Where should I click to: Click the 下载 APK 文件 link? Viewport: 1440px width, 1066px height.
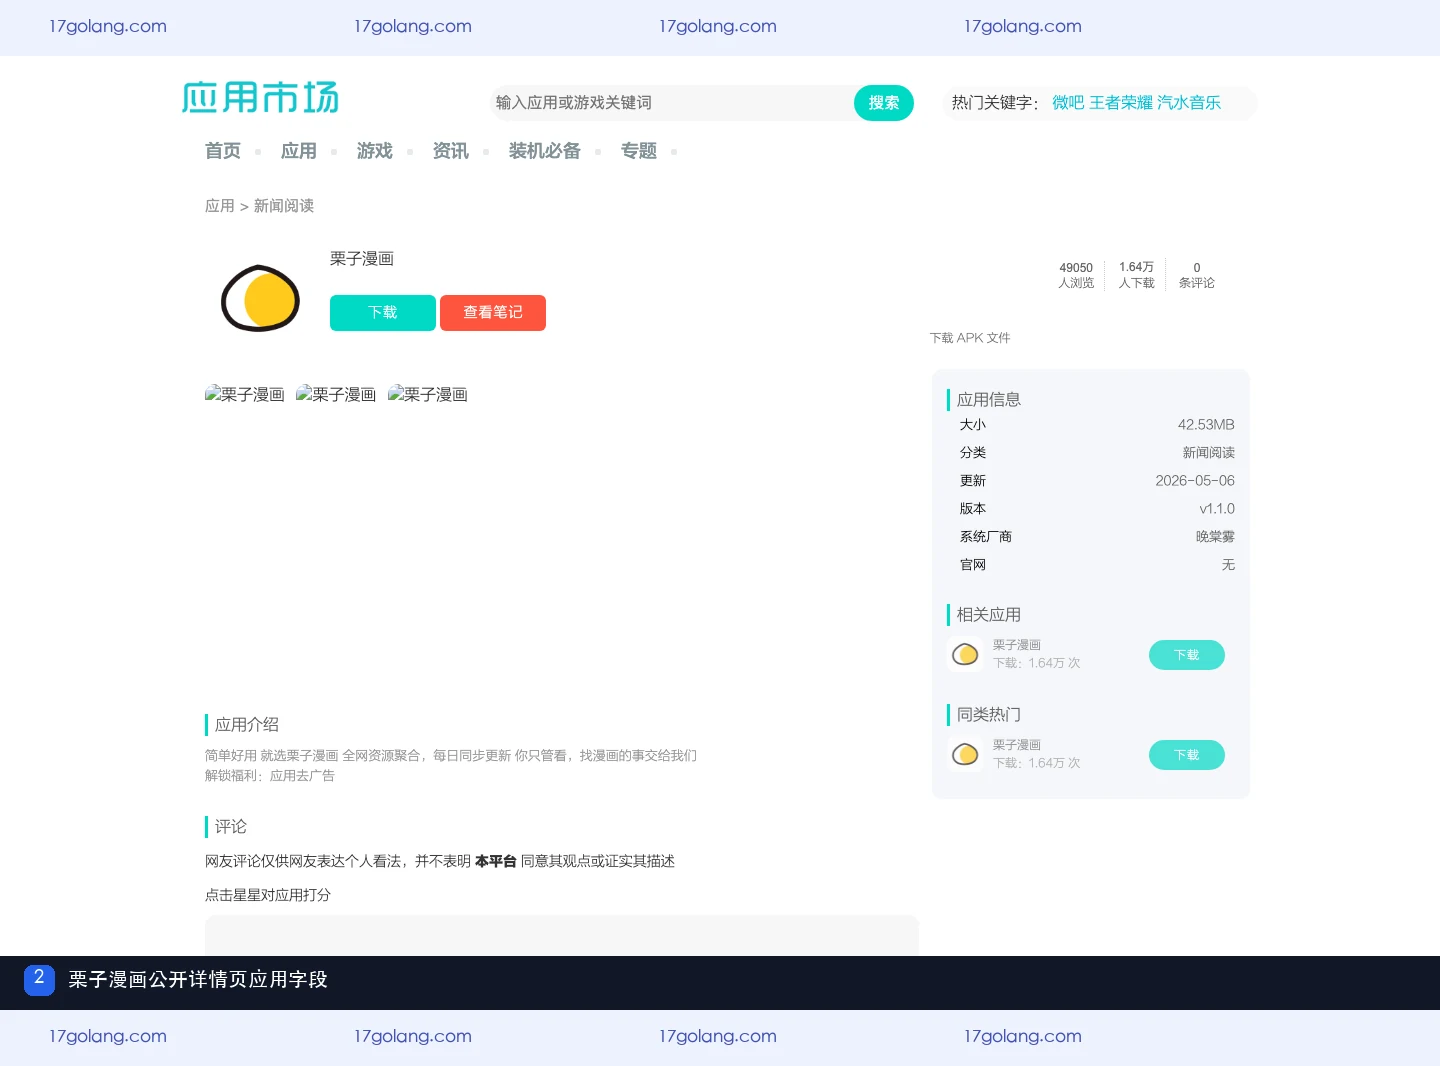(x=970, y=338)
